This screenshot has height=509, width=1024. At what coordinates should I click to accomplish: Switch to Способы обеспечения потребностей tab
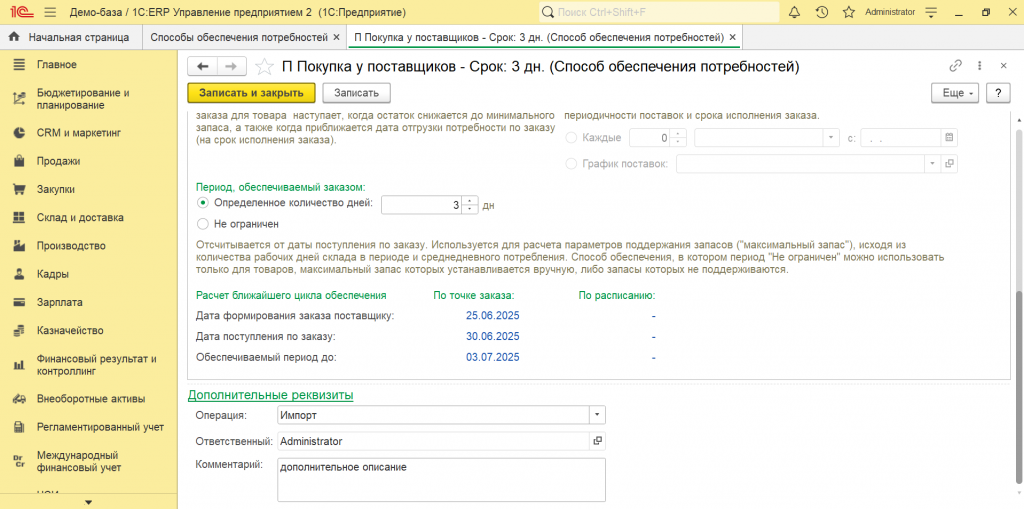pos(239,37)
